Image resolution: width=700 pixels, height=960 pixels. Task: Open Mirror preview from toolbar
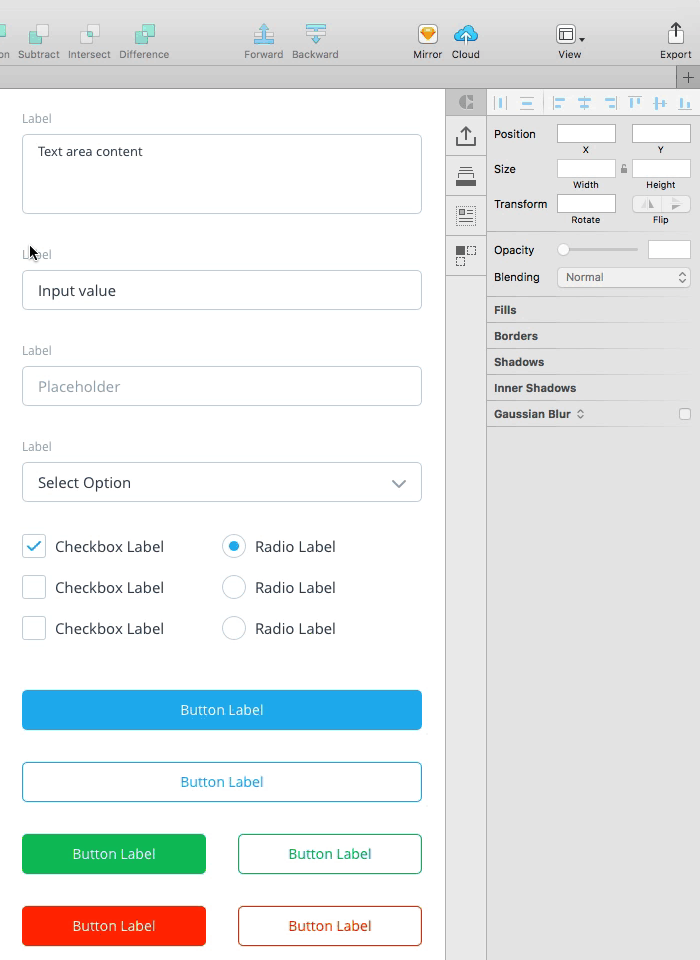tap(427, 34)
